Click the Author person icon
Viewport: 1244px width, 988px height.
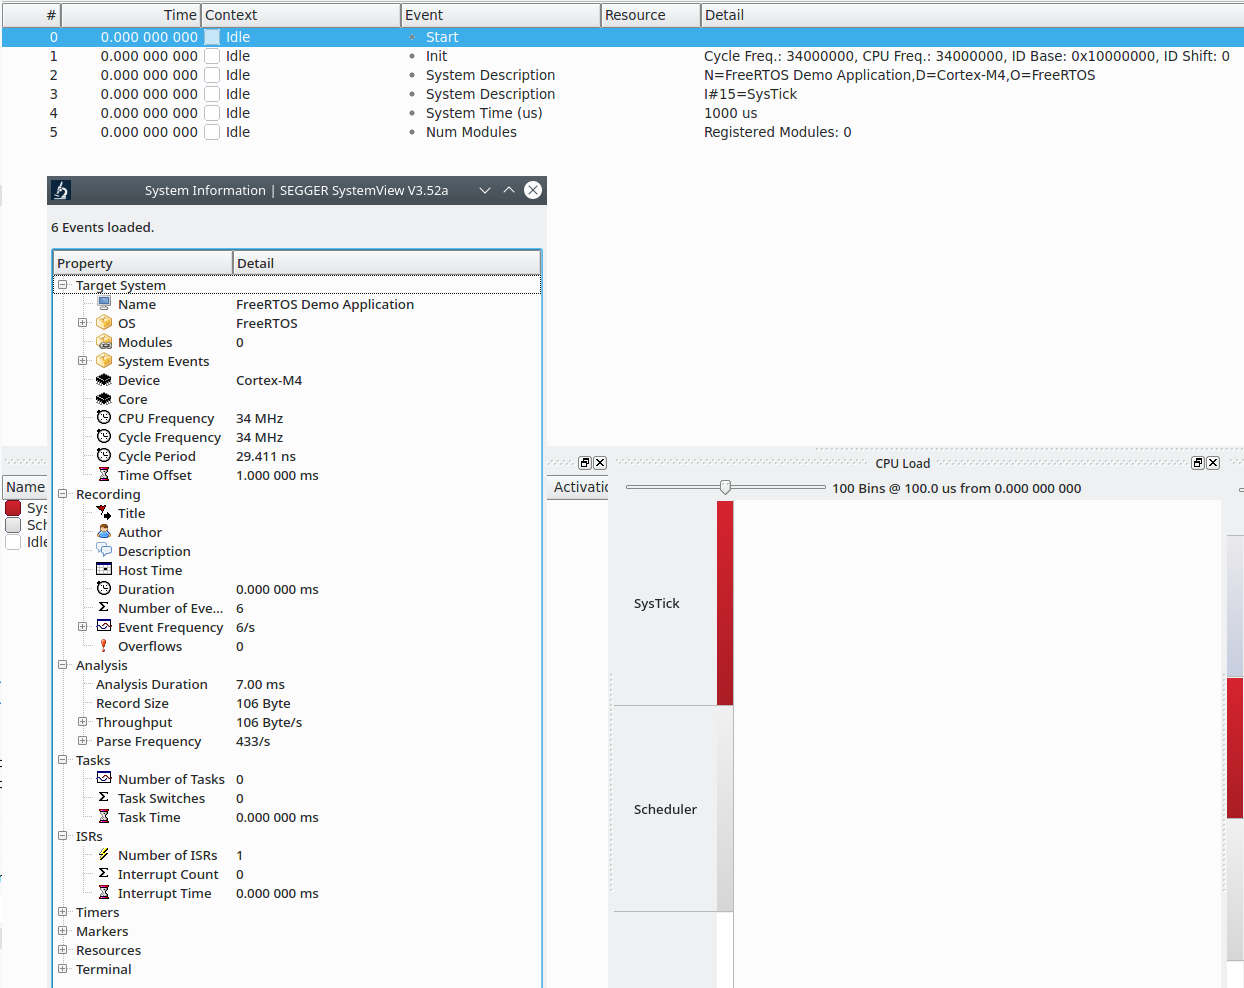pyautogui.click(x=104, y=532)
